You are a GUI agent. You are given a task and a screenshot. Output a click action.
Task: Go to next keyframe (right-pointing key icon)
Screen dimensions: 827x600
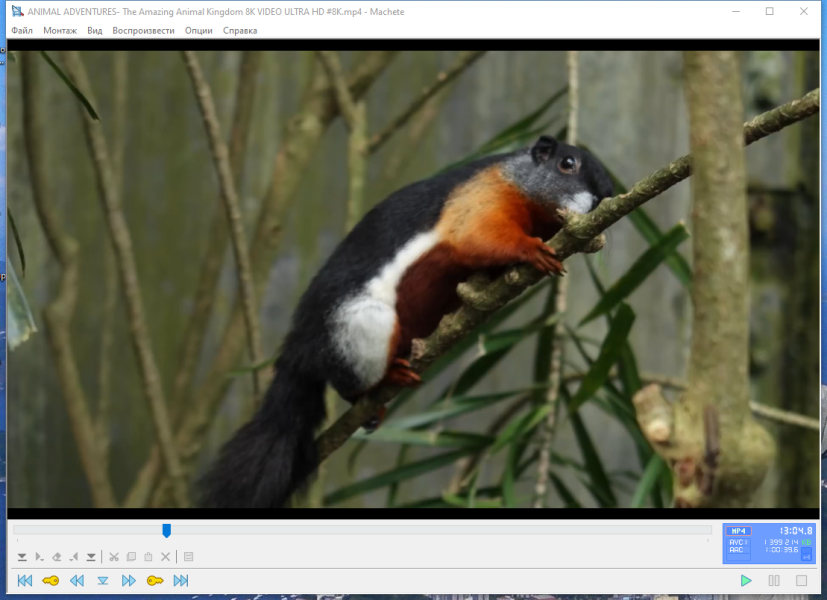[155, 580]
